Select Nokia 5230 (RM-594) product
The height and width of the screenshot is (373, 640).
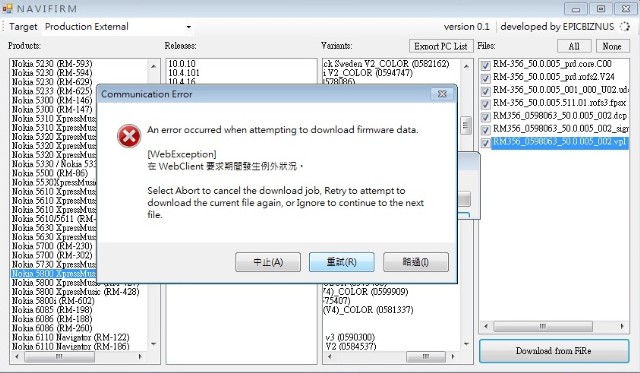[x=52, y=73]
